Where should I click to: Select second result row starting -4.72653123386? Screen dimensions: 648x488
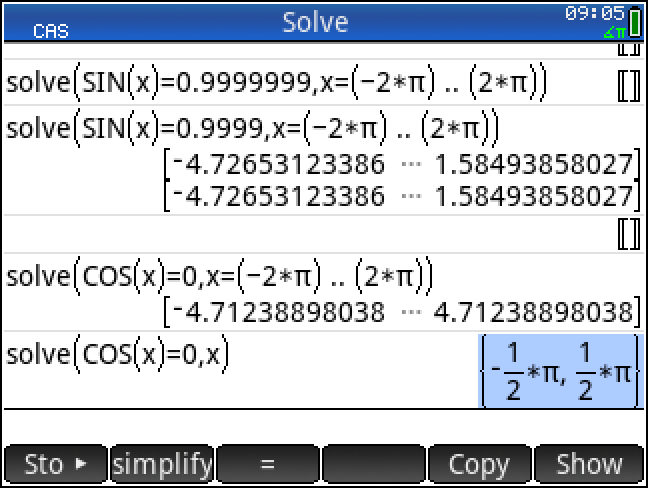398,194
